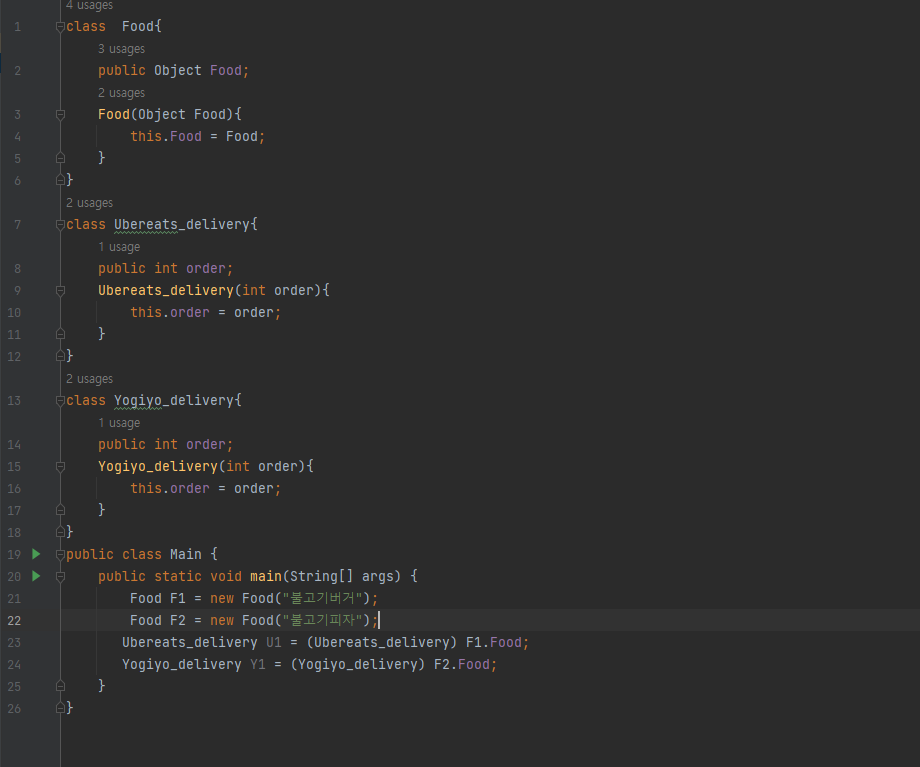Viewport: 920px width, 767px height.
Task: Click the underlined Ubereats_delivery class name on line 7
Action: pyautogui.click(x=181, y=225)
